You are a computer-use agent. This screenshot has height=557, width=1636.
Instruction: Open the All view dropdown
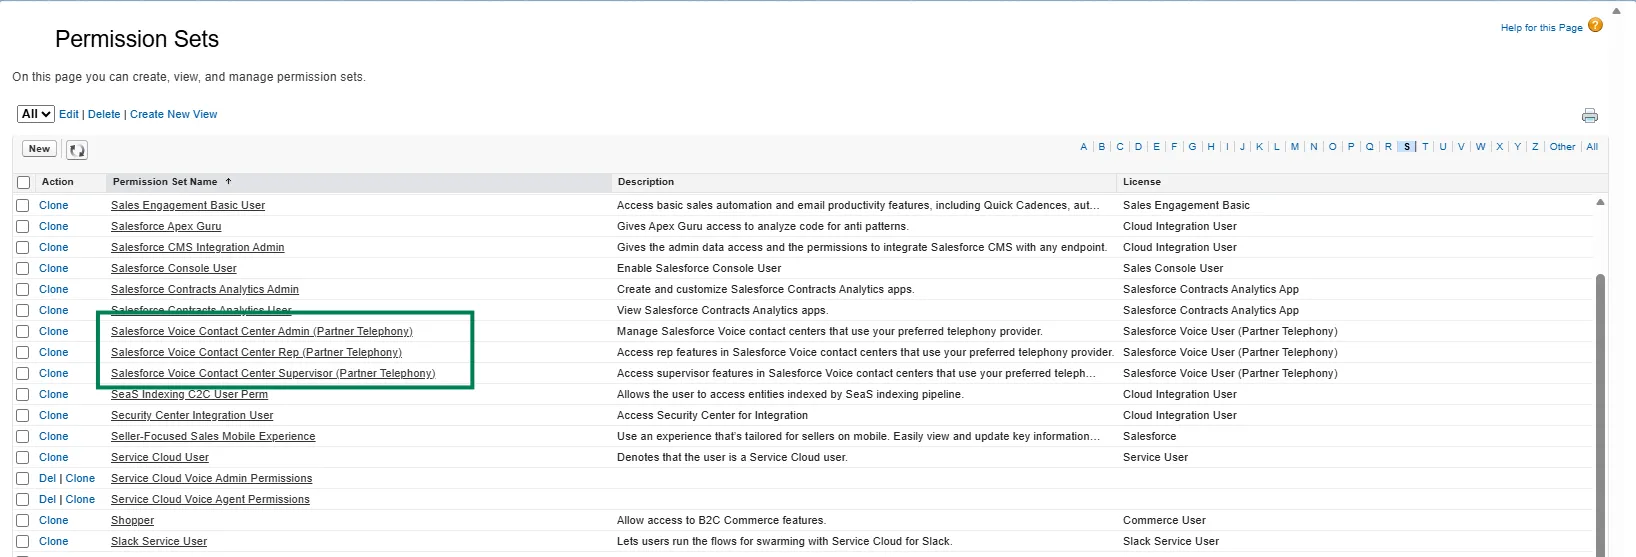[35, 114]
